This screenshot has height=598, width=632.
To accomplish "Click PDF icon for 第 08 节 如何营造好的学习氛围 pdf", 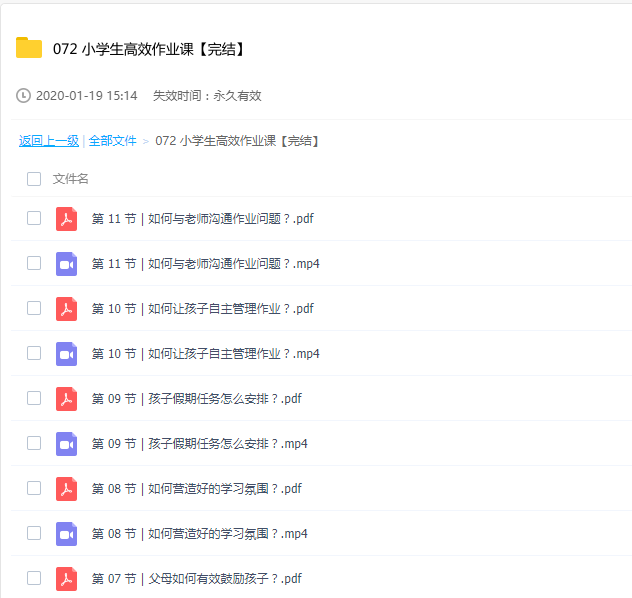I will click(x=67, y=489).
